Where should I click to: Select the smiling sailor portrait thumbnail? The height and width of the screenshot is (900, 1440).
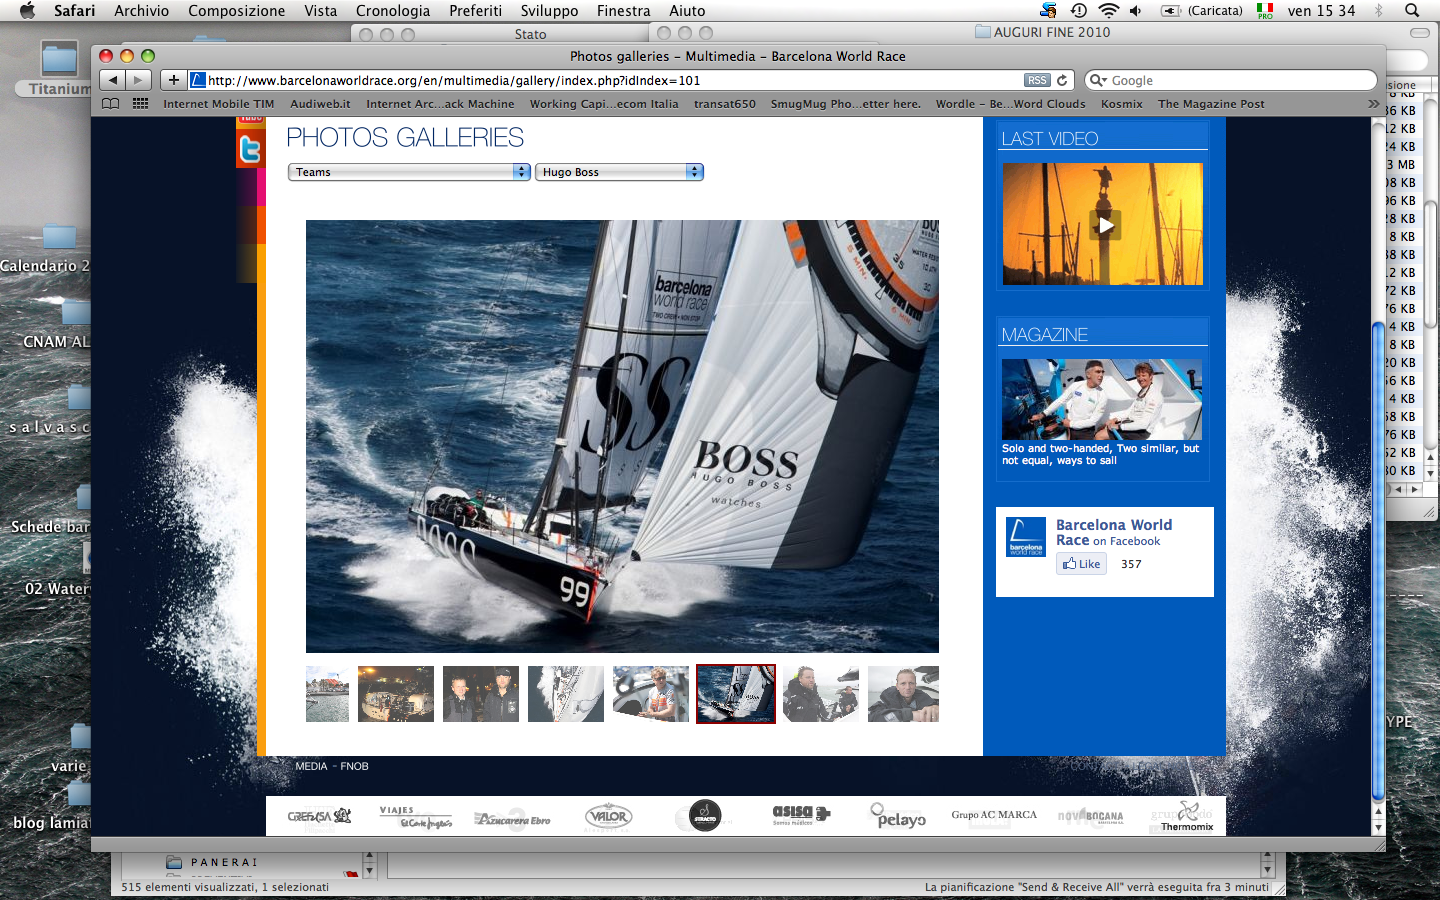903,694
